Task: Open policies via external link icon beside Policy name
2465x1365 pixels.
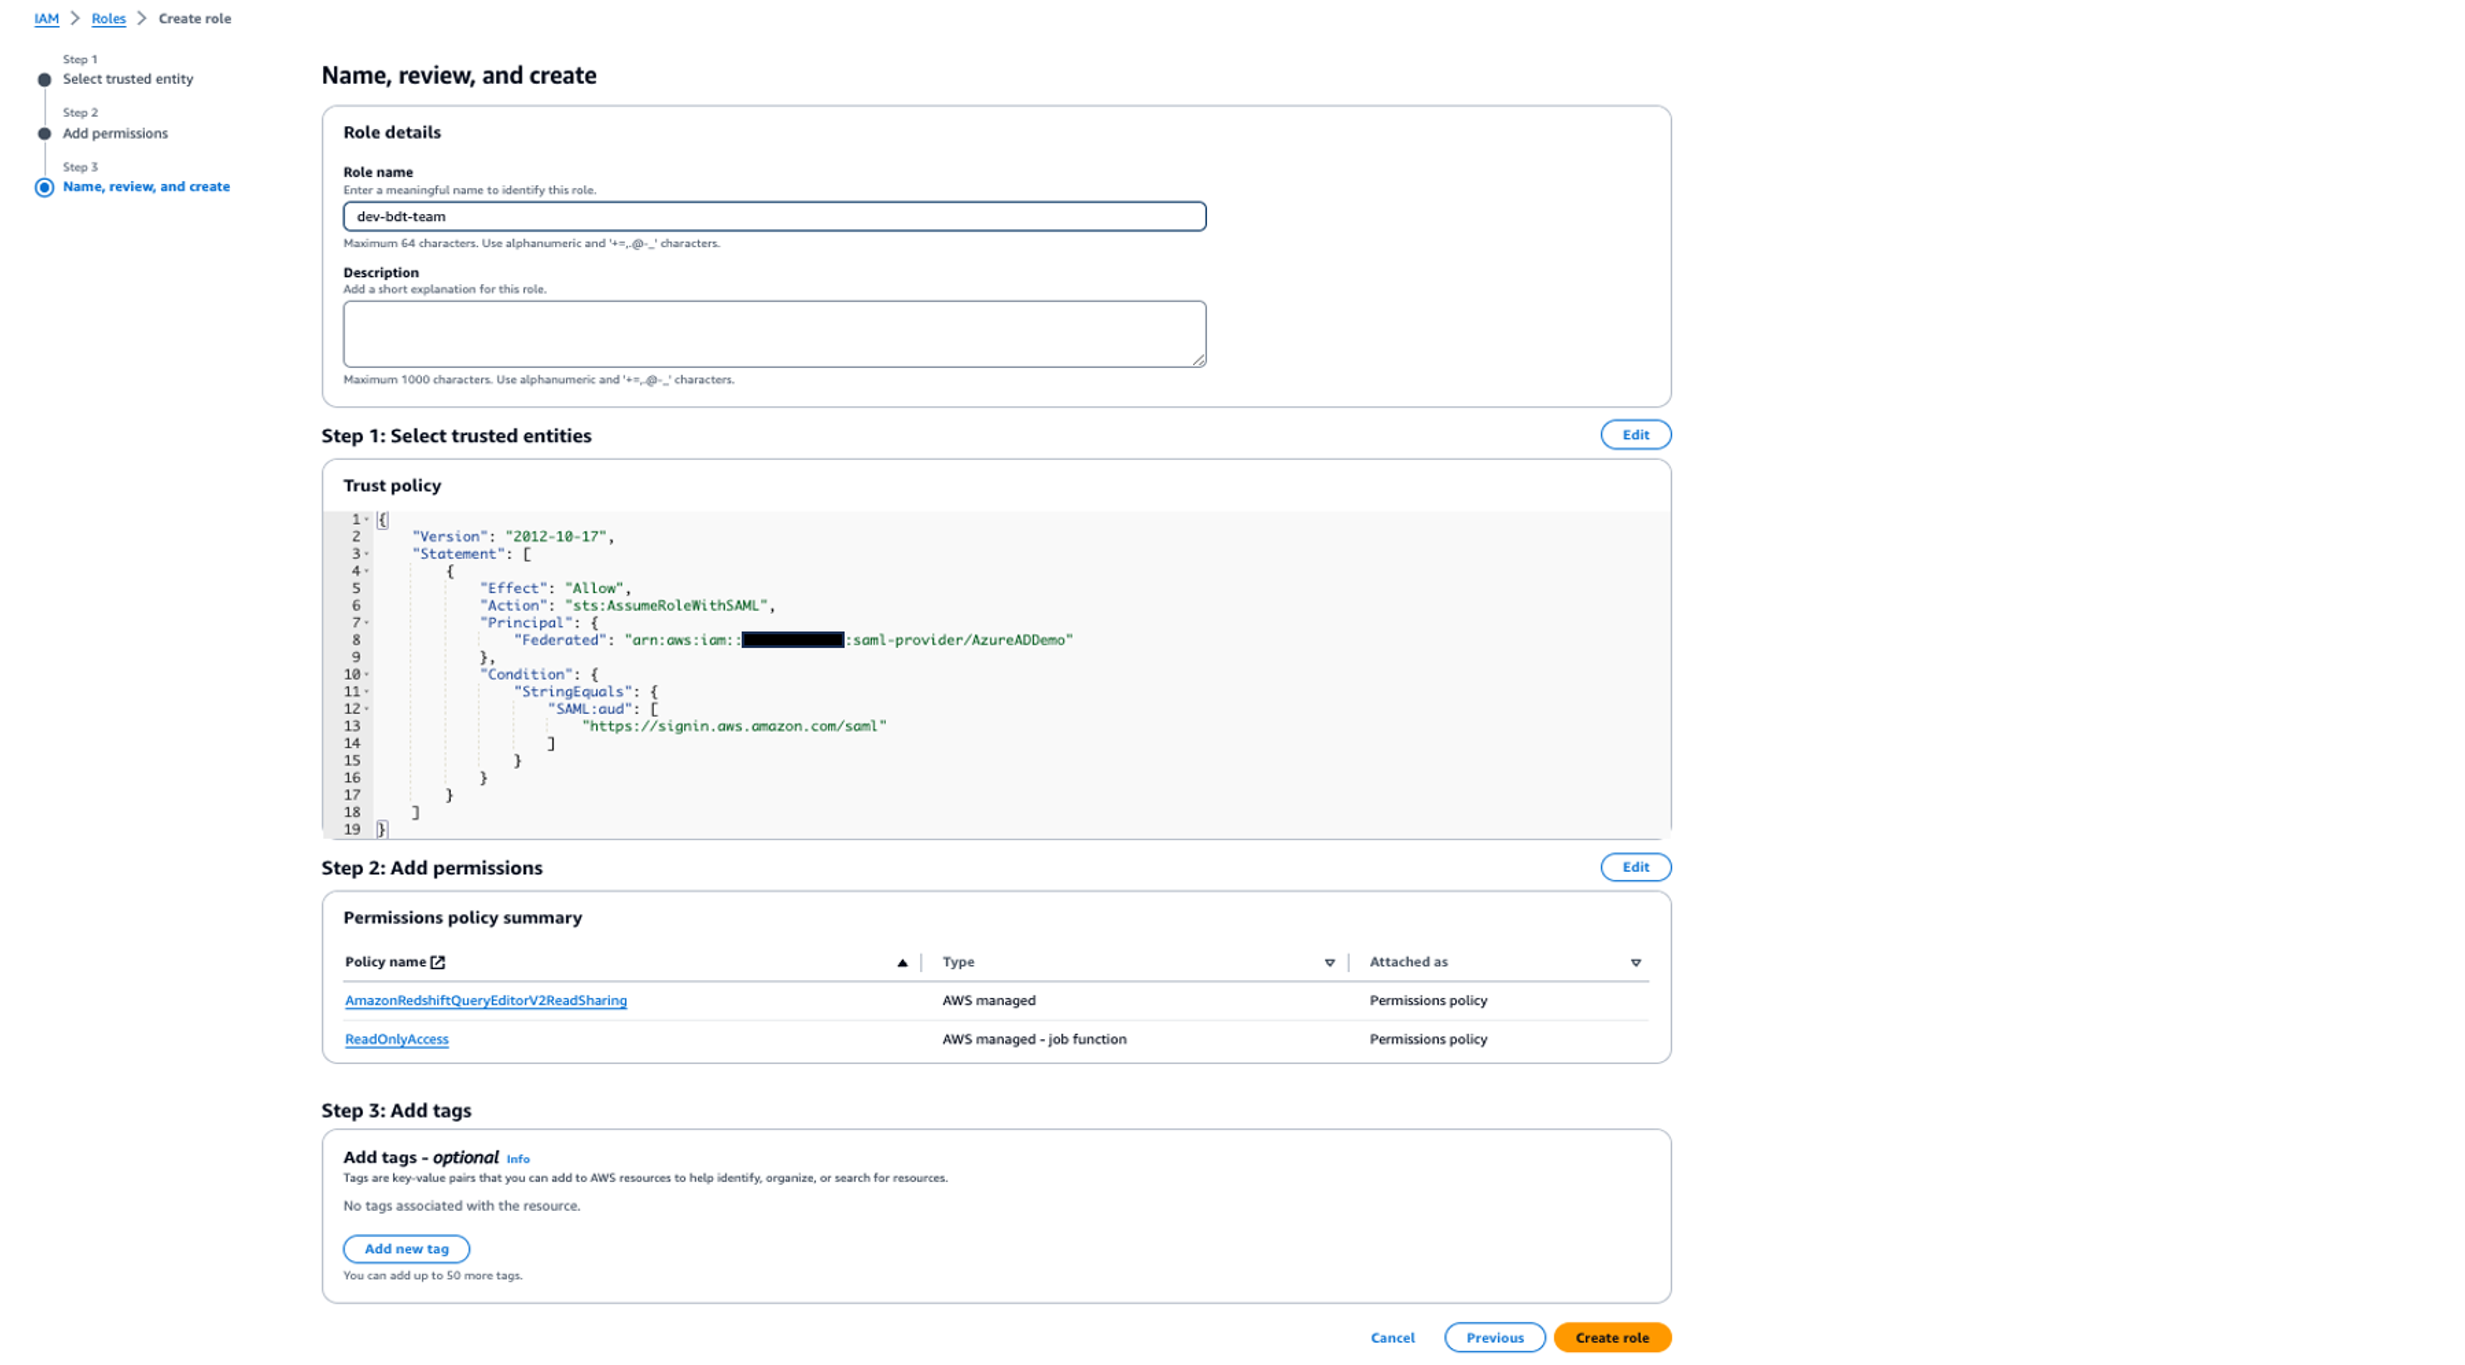Action: [x=439, y=961]
